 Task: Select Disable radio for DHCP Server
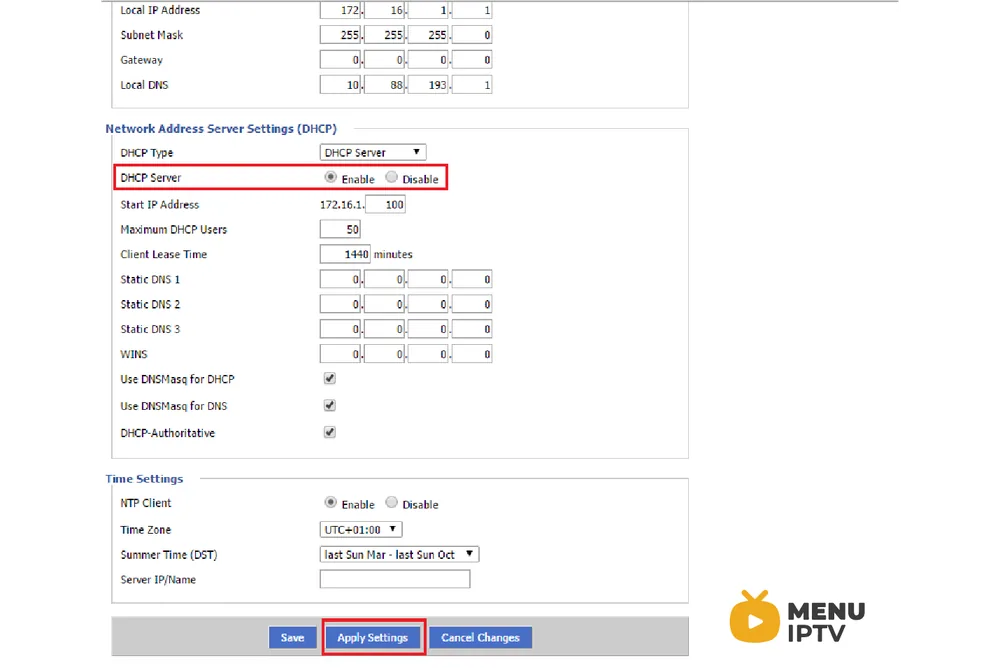tap(392, 177)
